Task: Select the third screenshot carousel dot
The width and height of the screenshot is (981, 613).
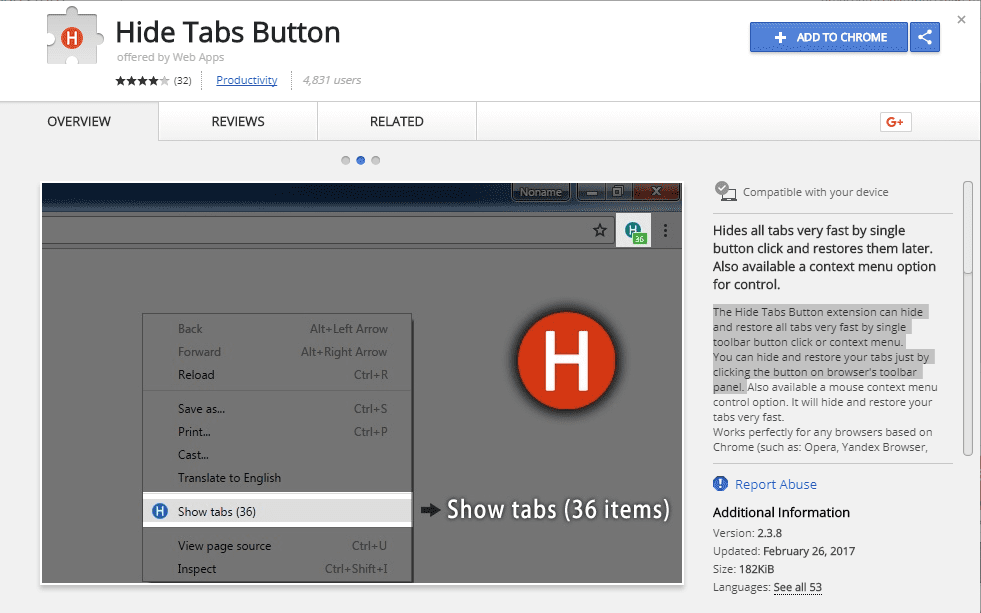Action: point(375,160)
